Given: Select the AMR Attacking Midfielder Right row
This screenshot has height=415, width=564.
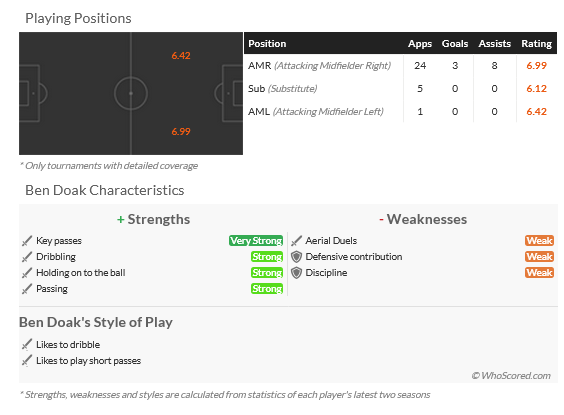Looking at the screenshot, I should point(400,66).
